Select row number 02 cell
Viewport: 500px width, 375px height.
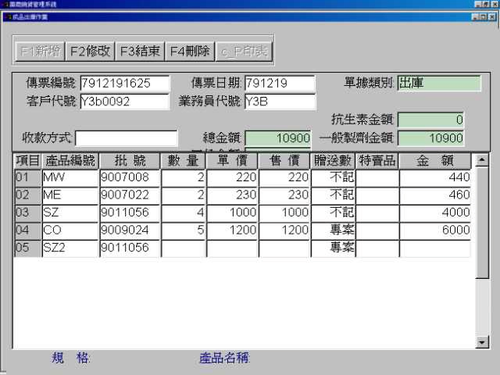click(28, 195)
